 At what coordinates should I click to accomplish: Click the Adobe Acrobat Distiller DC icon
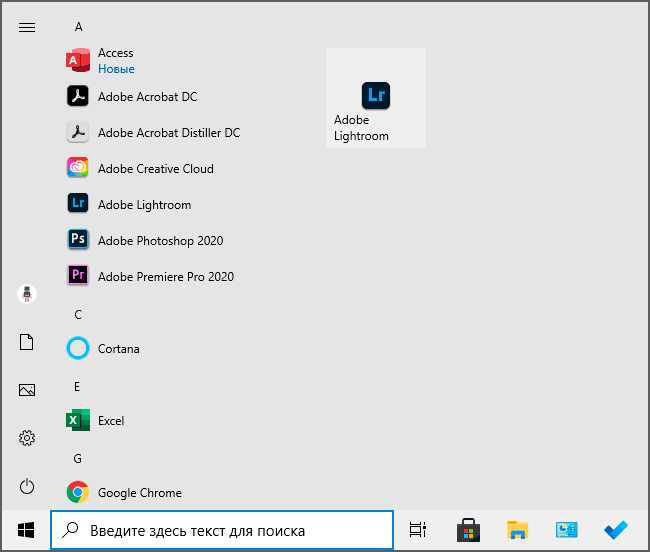(x=78, y=132)
